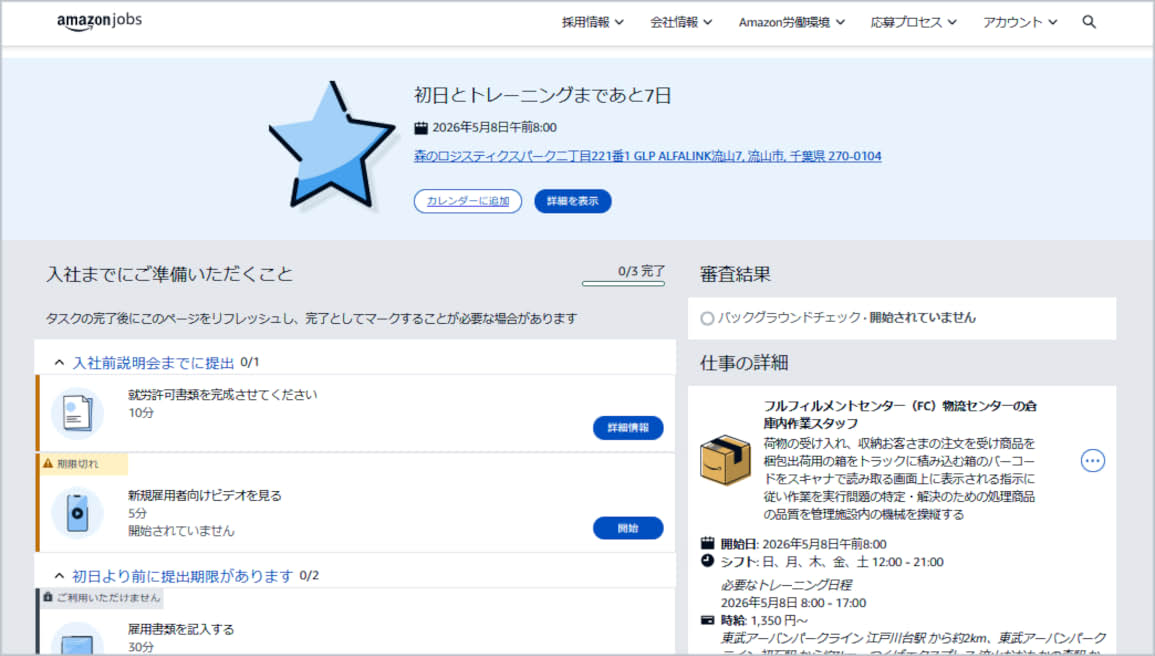Click the calendar icon beside 開始日
Screen dimensions: 1155x656
pyautogui.click(x=707, y=543)
